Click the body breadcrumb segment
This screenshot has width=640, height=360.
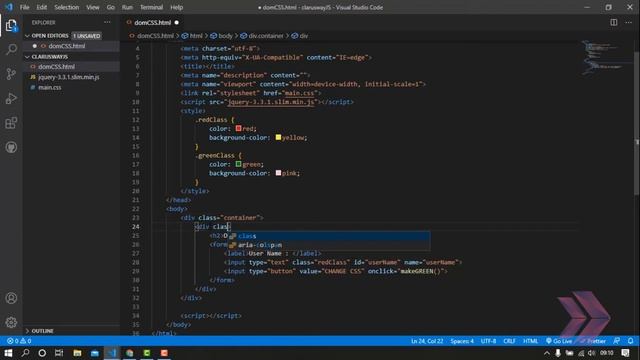[222, 36]
